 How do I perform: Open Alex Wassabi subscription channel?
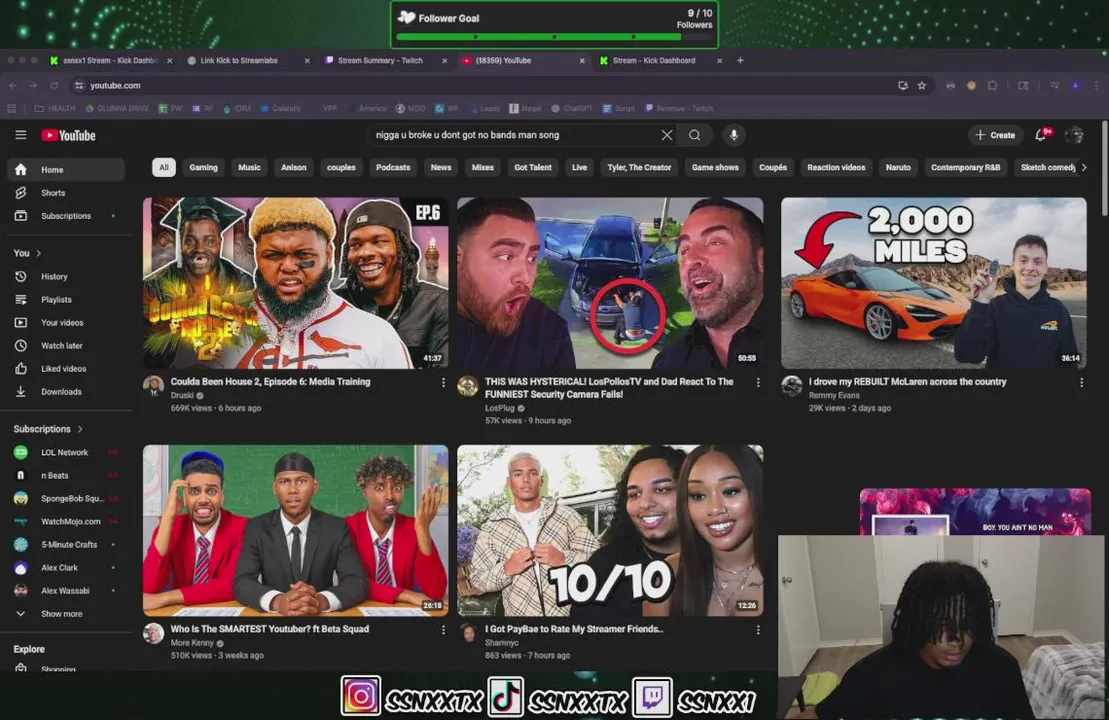click(x=66, y=591)
